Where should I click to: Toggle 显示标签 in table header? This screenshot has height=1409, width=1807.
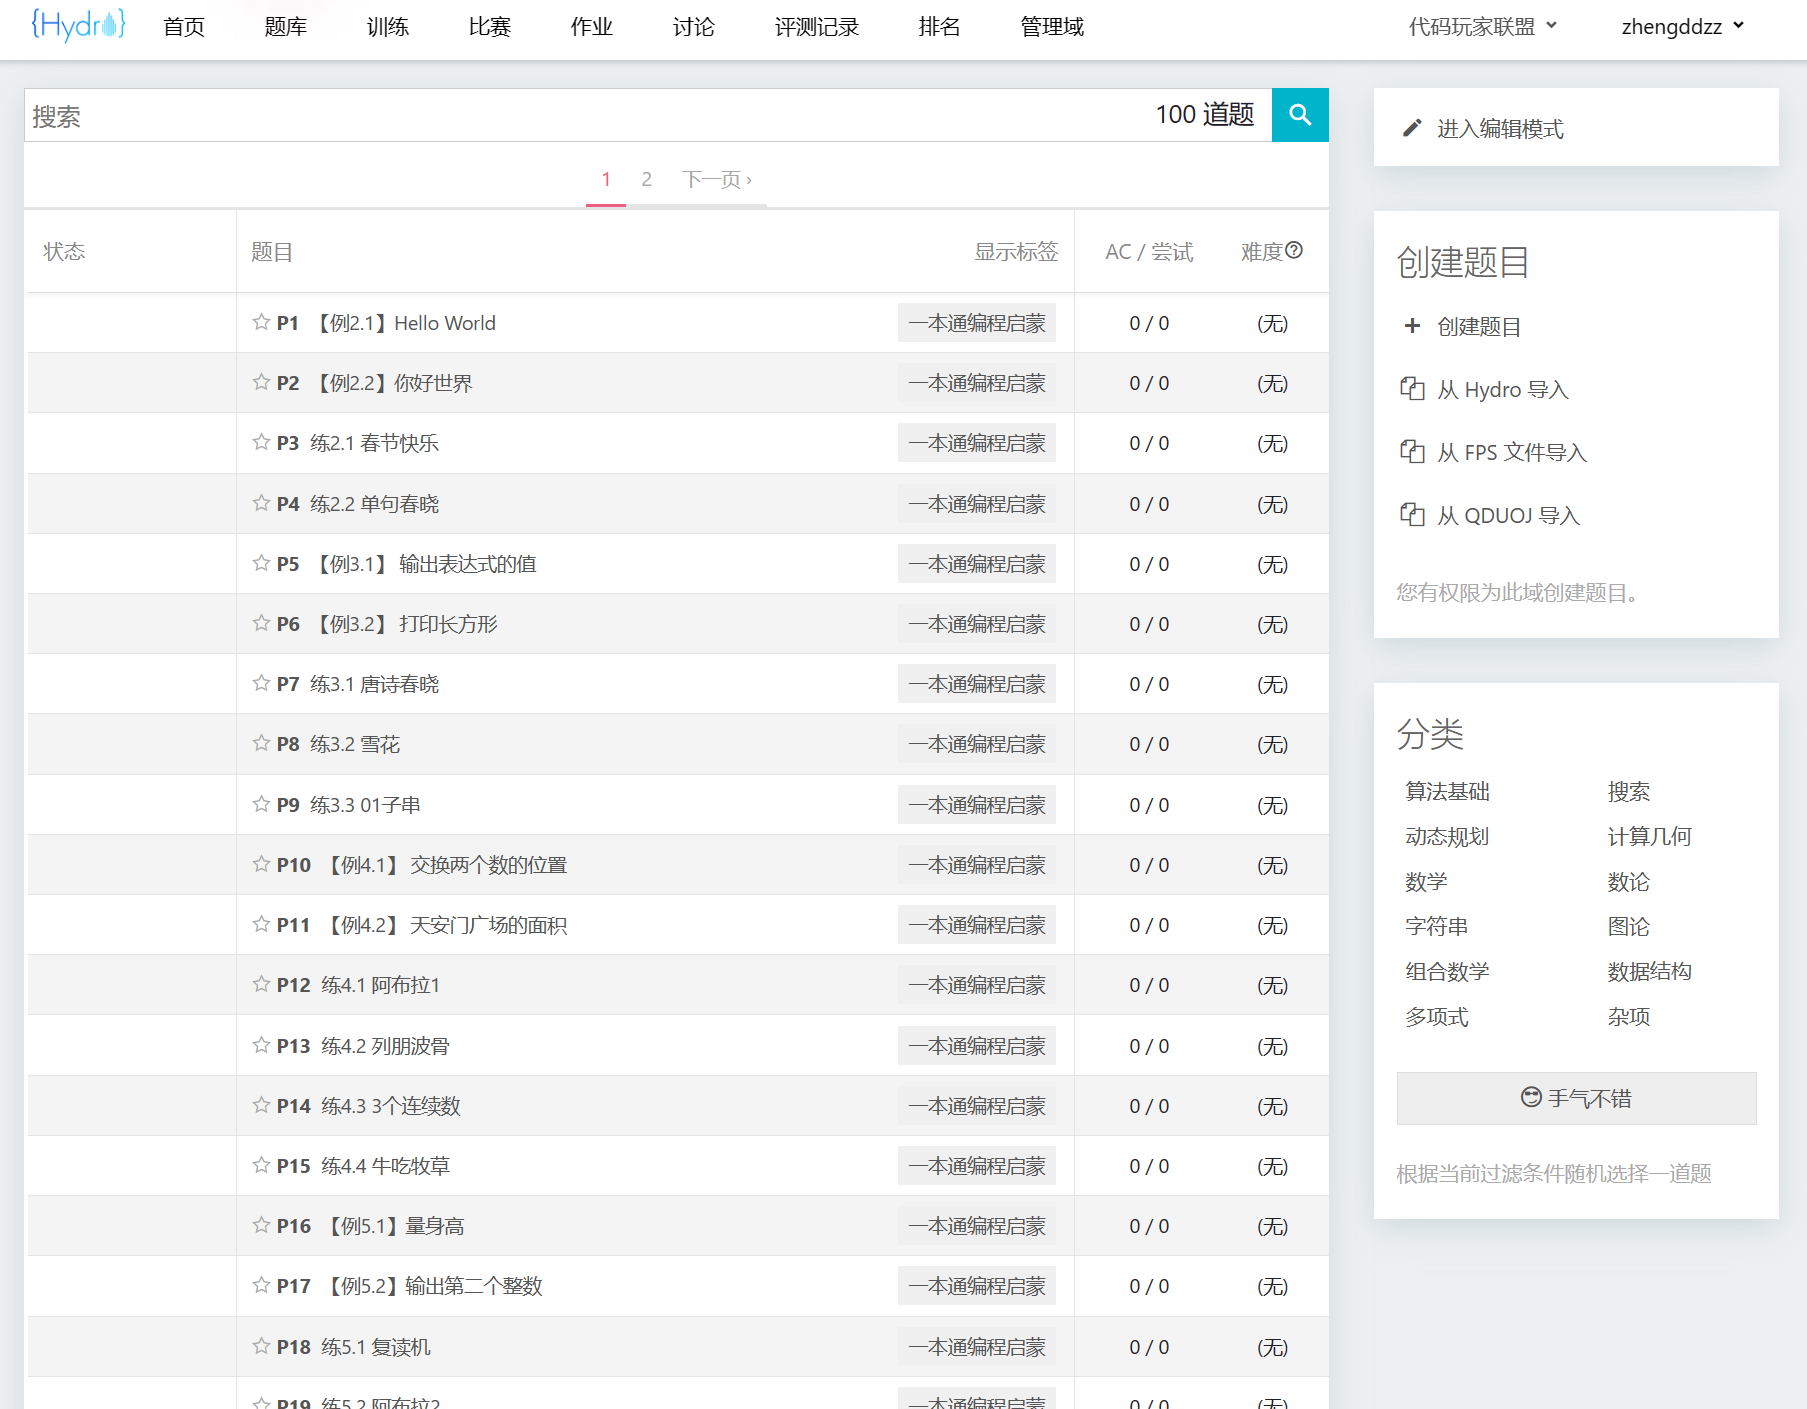[1015, 252]
